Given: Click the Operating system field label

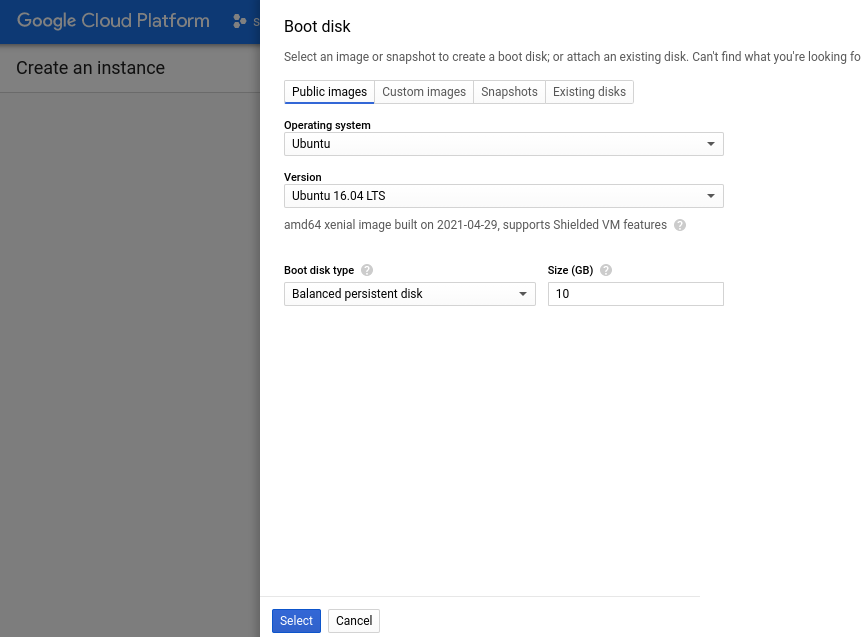Looking at the screenshot, I should pyautogui.click(x=327, y=125).
